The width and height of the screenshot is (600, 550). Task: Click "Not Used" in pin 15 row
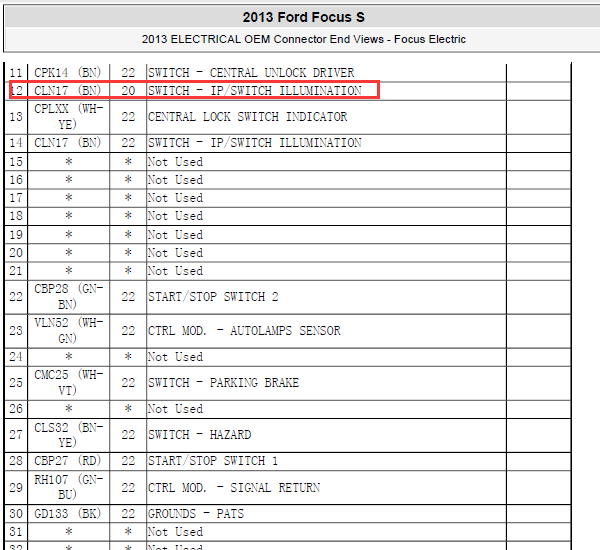pos(175,162)
